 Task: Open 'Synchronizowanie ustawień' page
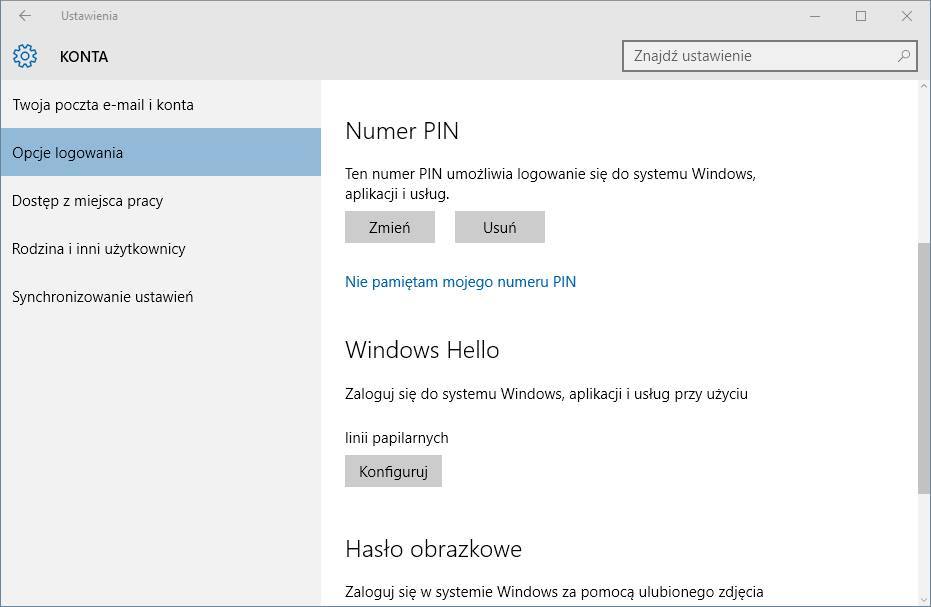tap(161, 296)
